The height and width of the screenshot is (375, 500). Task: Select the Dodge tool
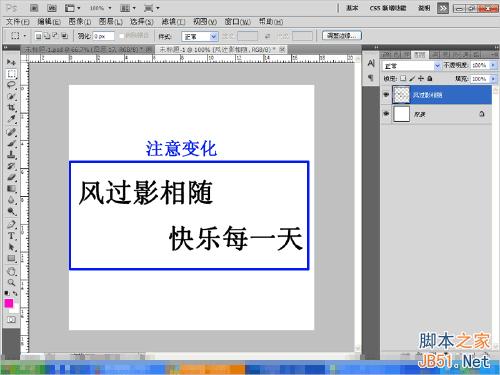point(11,211)
